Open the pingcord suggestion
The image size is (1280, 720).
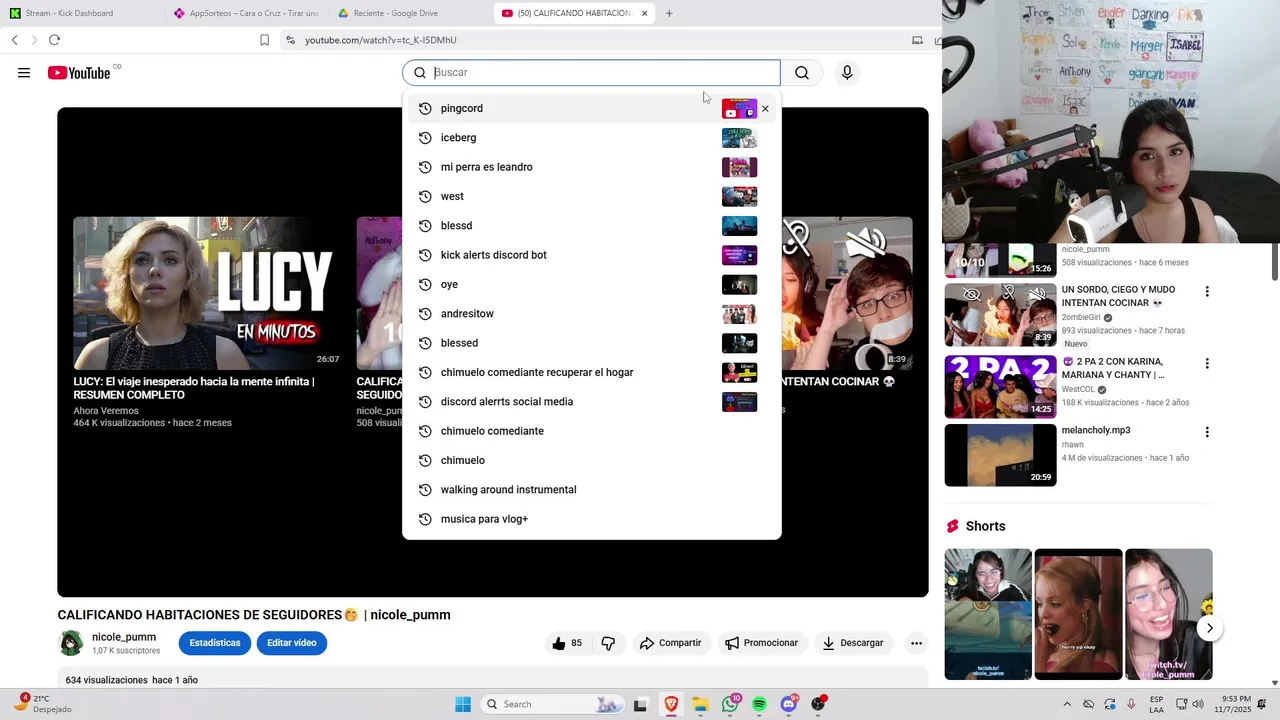pos(591,109)
